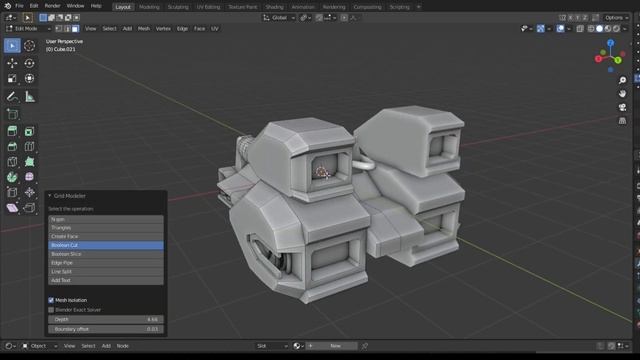Choose N-gon operation

pos(106,219)
